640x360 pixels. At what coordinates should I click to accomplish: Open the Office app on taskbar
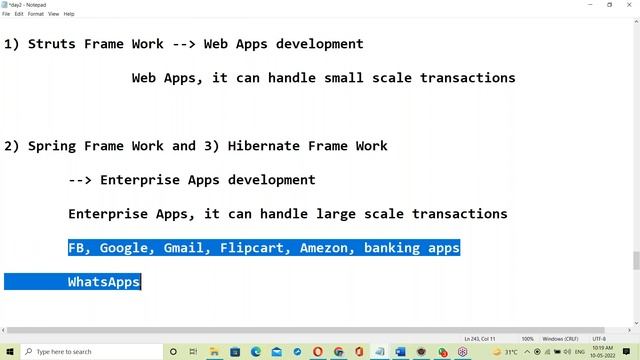point(359,351)
